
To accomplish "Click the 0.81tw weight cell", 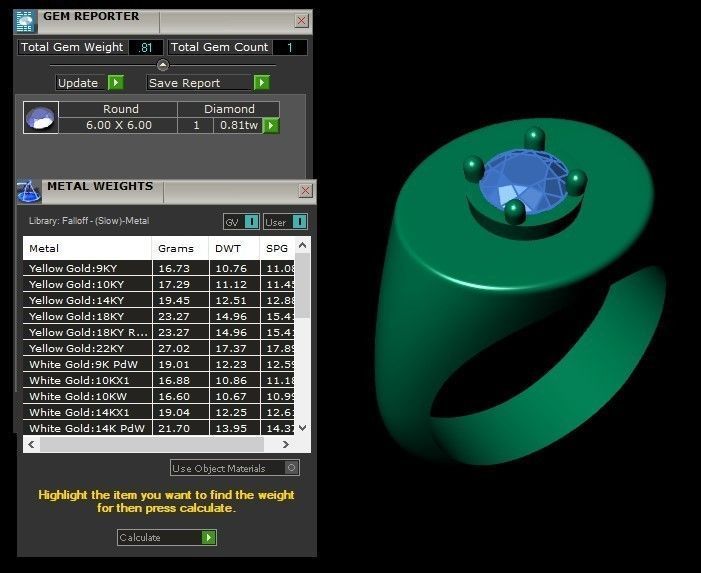I will pos(239,126).
